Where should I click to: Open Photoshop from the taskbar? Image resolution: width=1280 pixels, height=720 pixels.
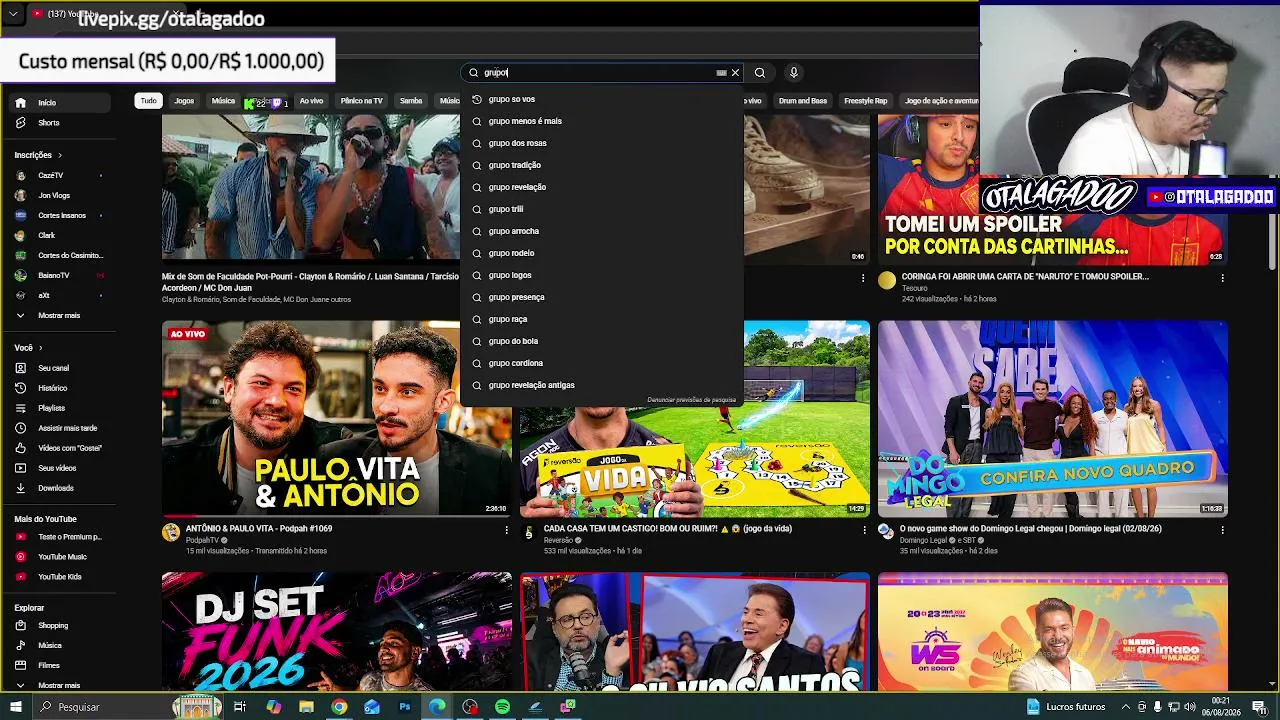pos(405,707)
